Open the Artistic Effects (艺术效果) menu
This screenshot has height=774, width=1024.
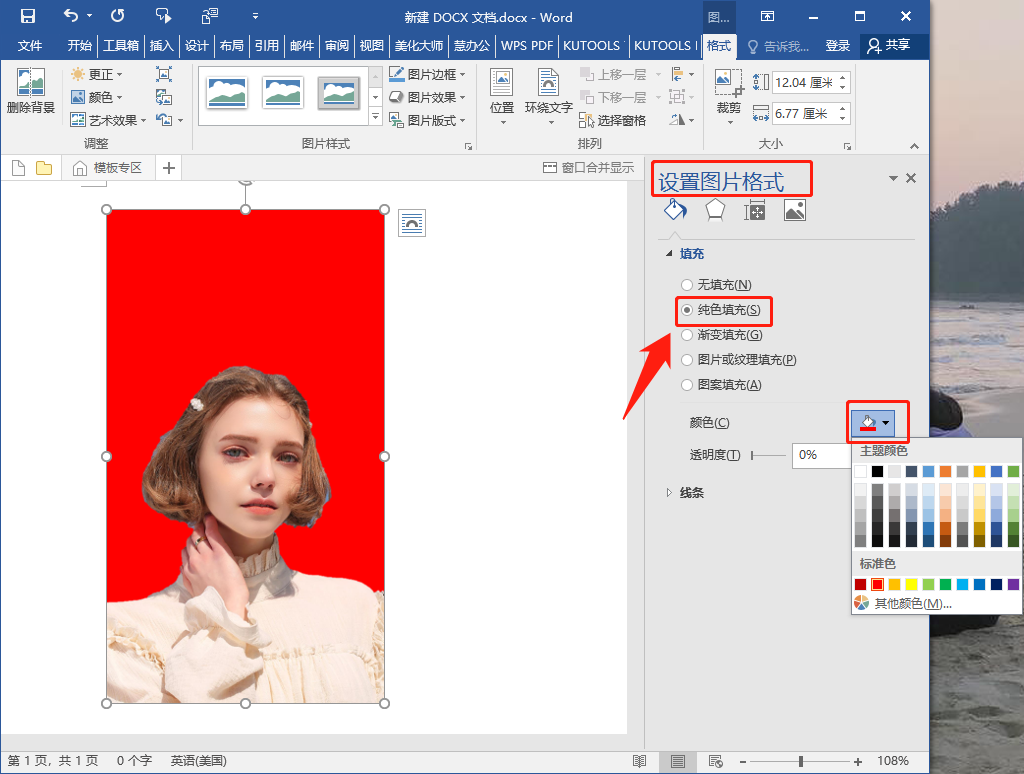(108, 120)
